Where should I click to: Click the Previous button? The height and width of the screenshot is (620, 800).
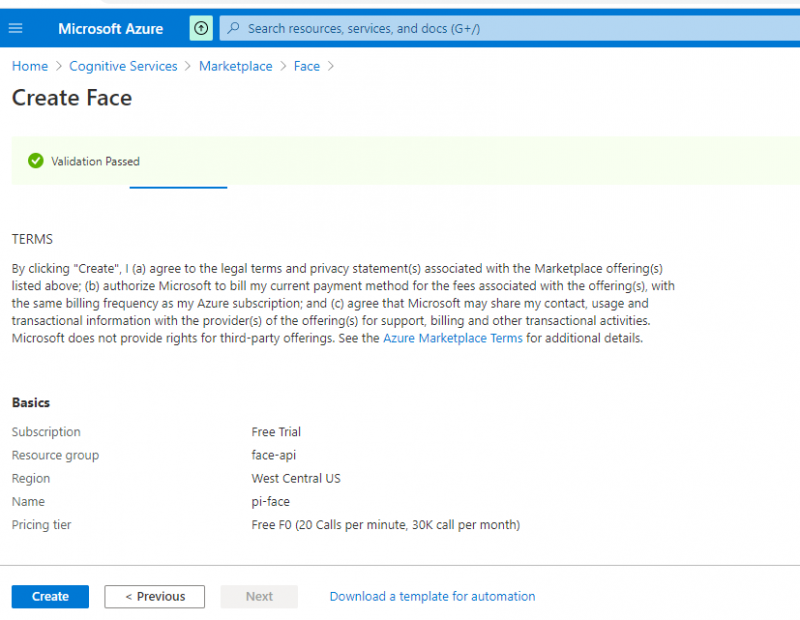(x=154, y=596)
